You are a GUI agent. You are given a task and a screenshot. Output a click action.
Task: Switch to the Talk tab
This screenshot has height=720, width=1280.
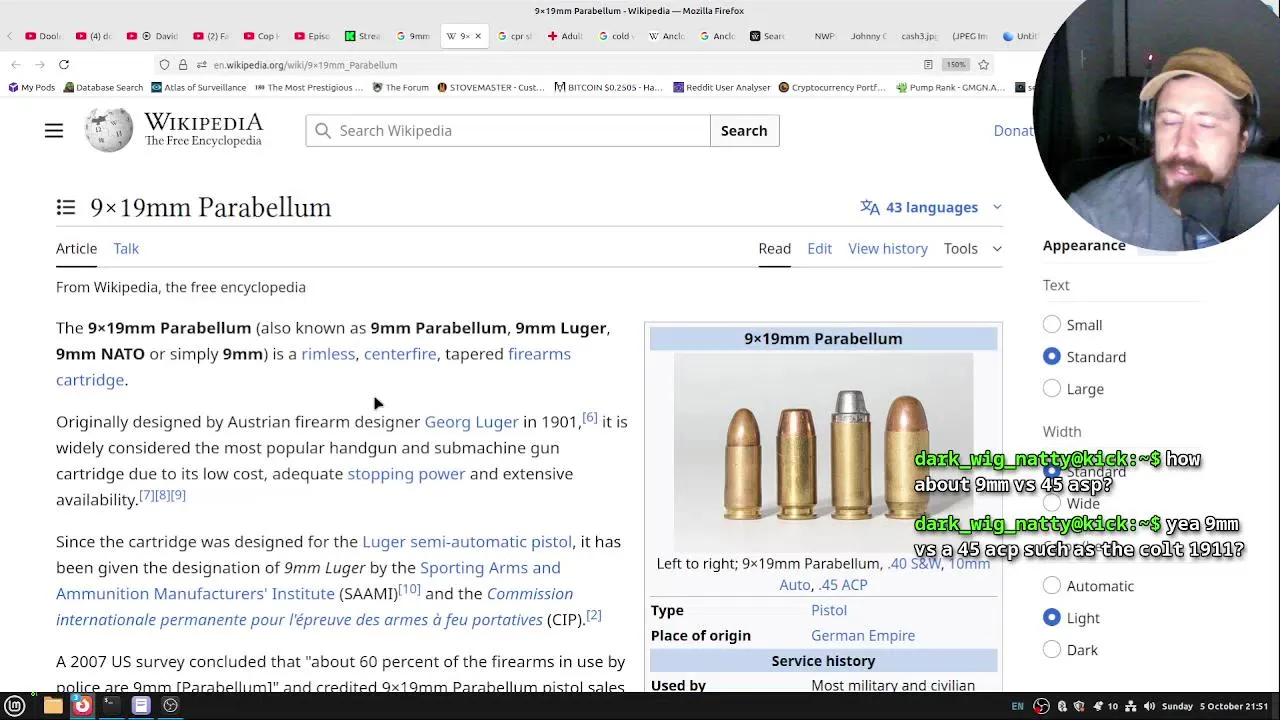(x=126, y=248)
